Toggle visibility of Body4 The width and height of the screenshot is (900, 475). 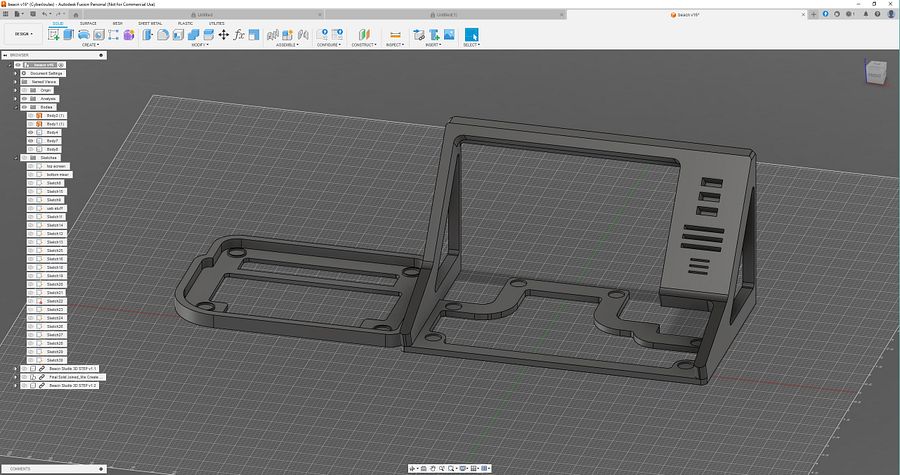(31, 133)
